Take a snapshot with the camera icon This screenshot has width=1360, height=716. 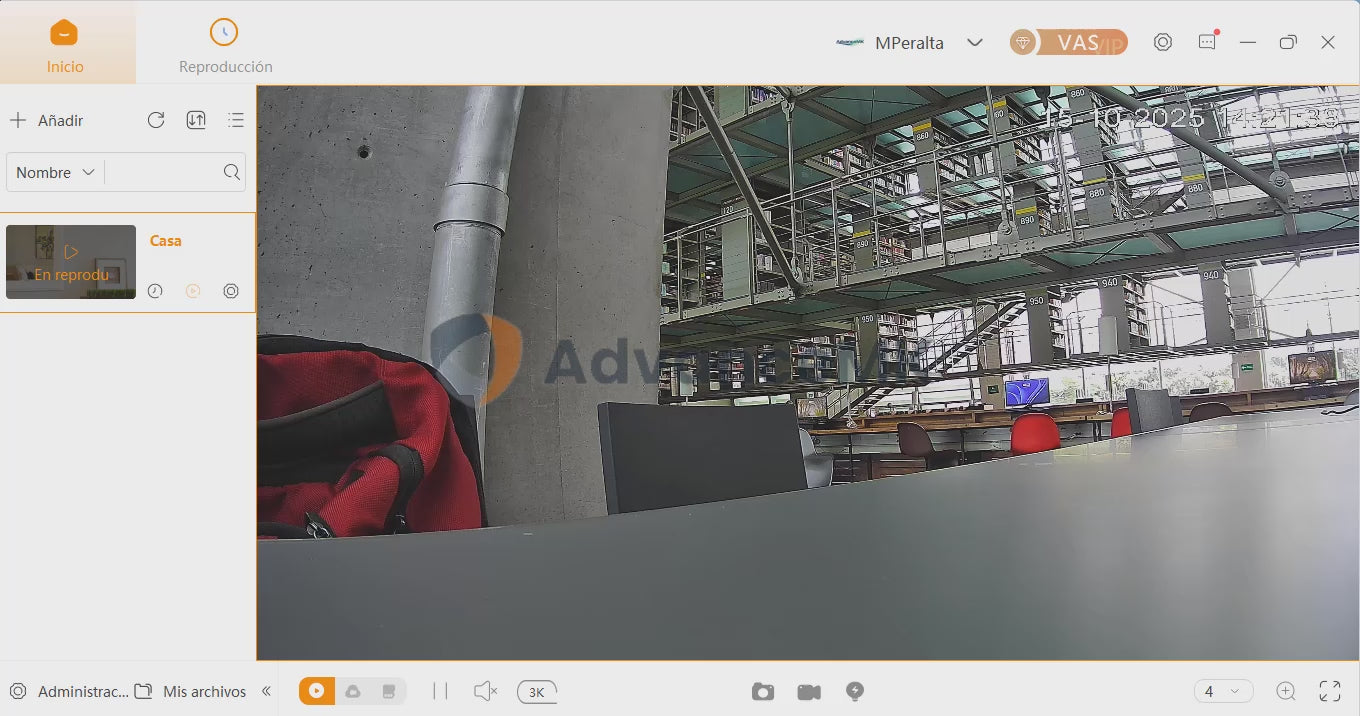tap(763, 692)
